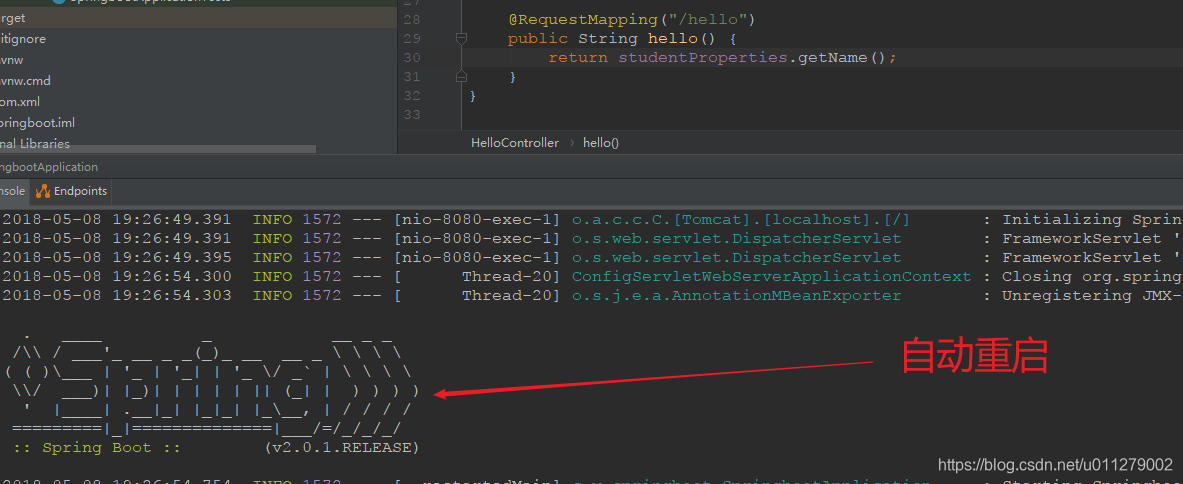Click the String return type keyword
The image size is (1183, 484).
[608, 38]
